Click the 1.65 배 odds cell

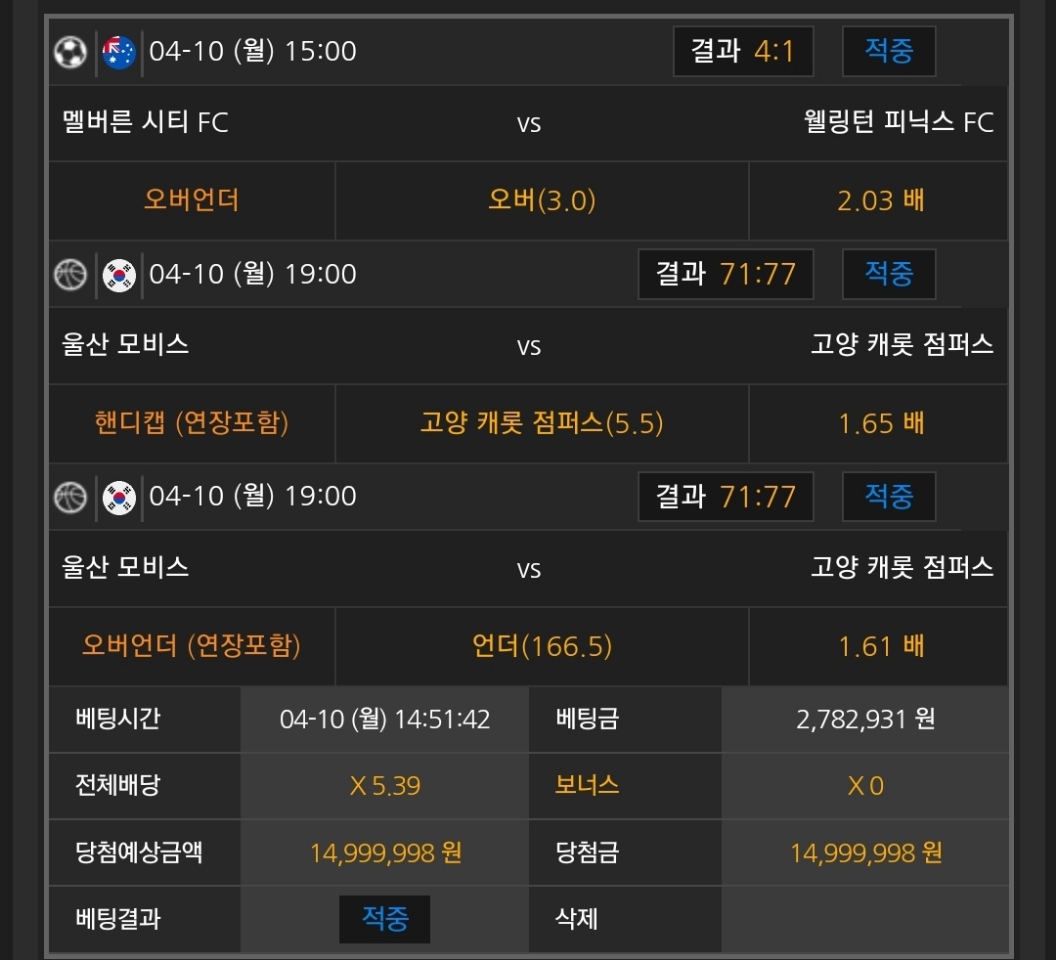click(x=880, y=423)
